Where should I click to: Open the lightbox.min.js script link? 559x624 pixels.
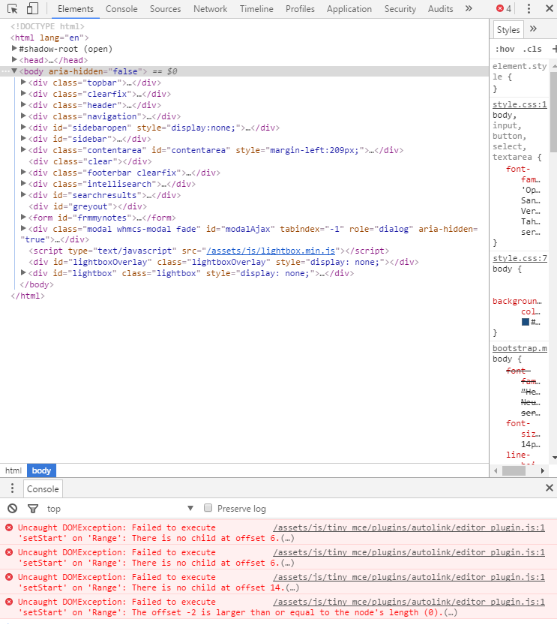(x=271, y=251)
